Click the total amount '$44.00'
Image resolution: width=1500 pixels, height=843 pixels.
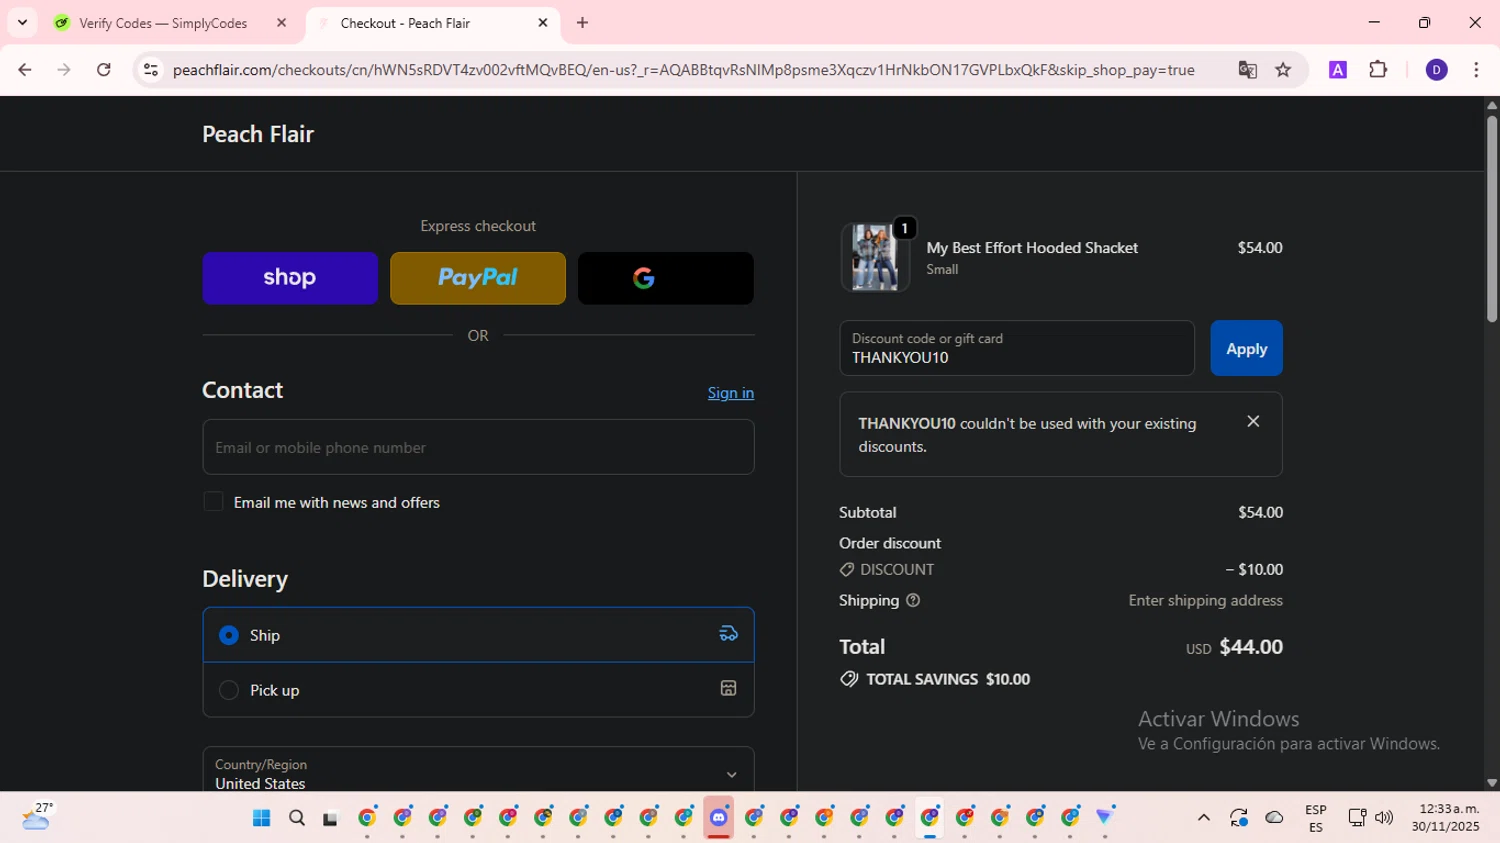click(1251, 647)
